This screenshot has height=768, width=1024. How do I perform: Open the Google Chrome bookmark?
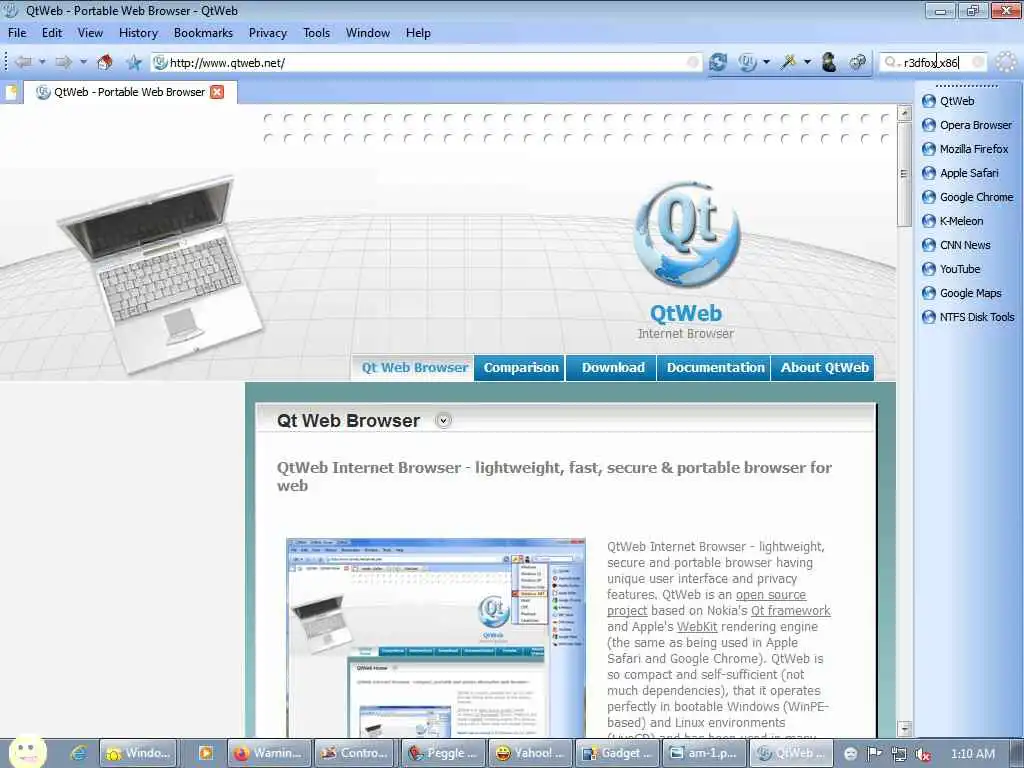click(x=968, y=197)
